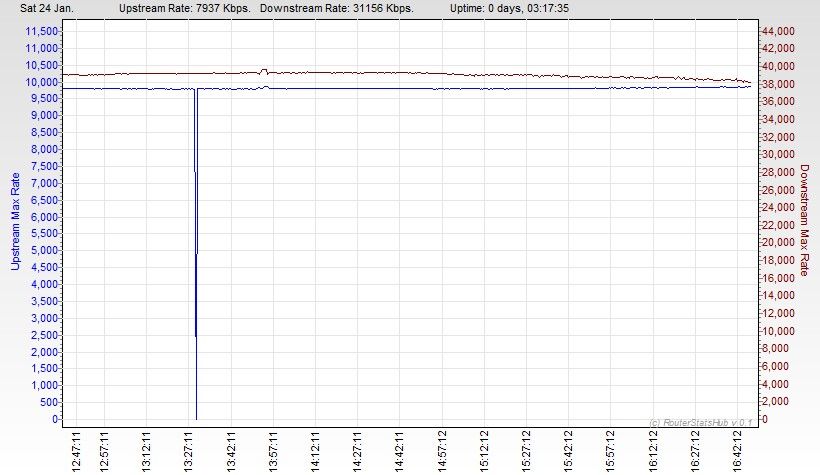
Task: Click the 13:27:11 time label
Action: pyautogui.click(x=189, y=451)
